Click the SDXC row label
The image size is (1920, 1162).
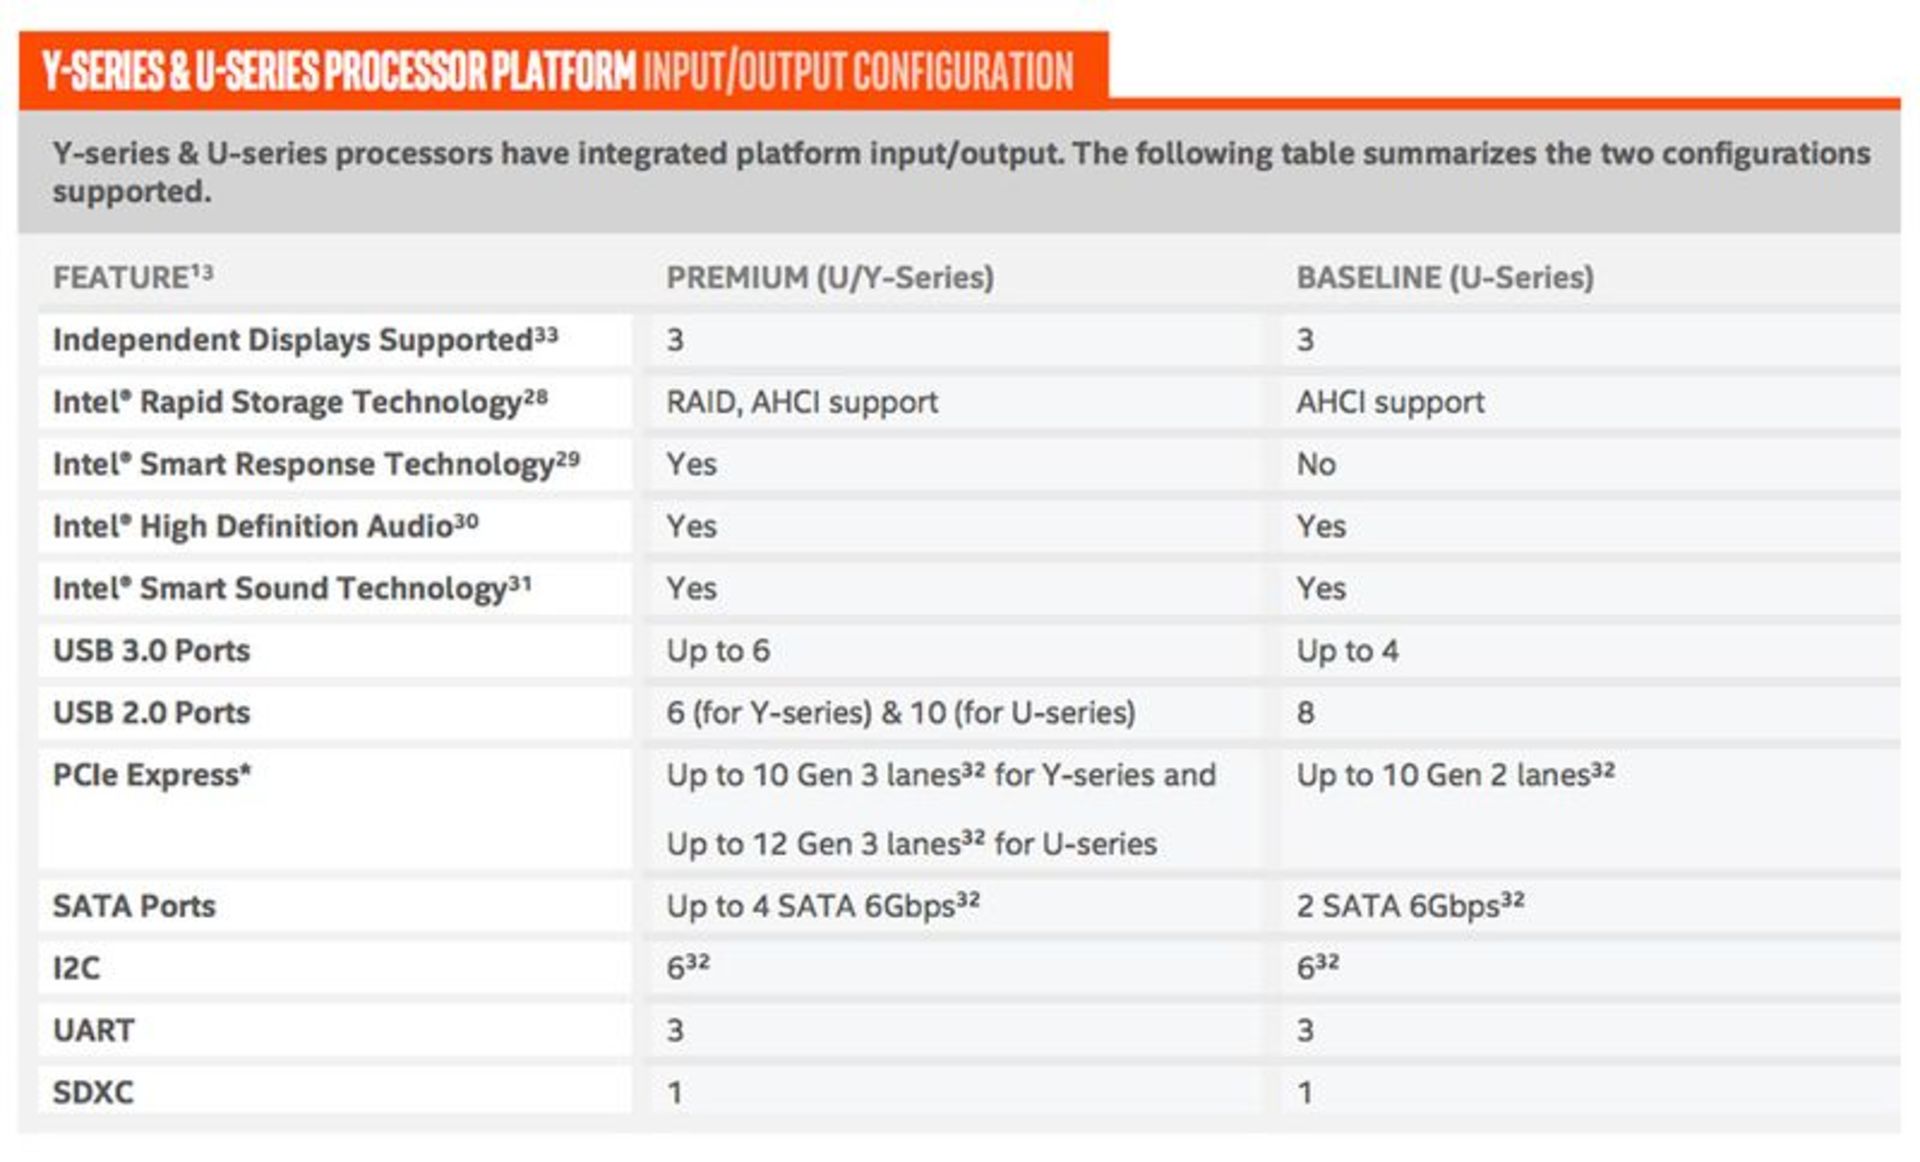[x=93, y=1092]
